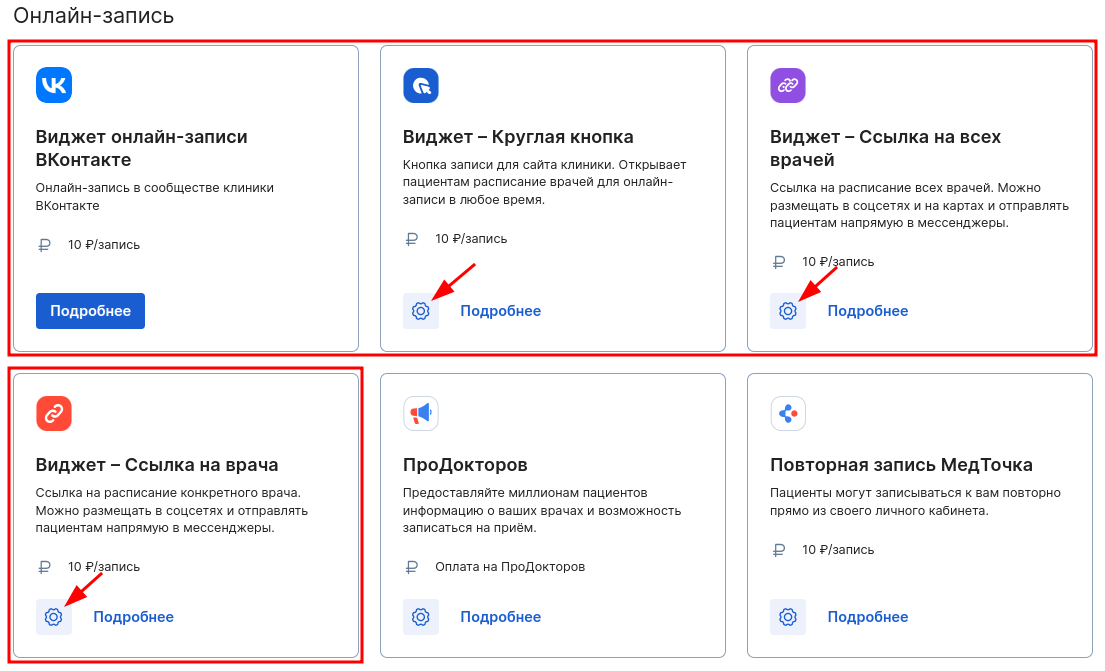Viewport: 1105px width, 671px height.
Task: Select the ПроДокторов card title
Action: (x=465, y=465)
